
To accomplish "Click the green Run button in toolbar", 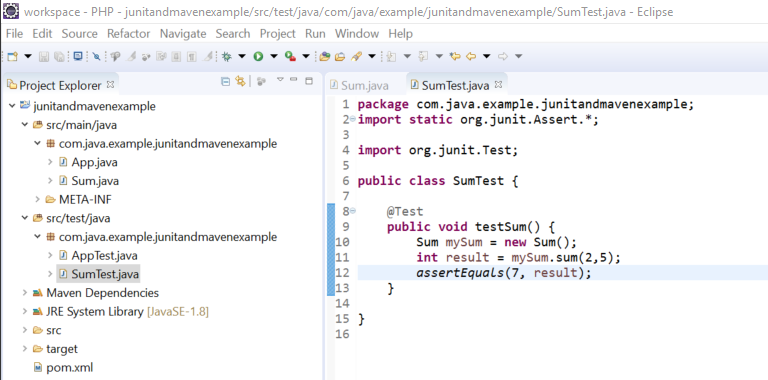I will [258, 57].
